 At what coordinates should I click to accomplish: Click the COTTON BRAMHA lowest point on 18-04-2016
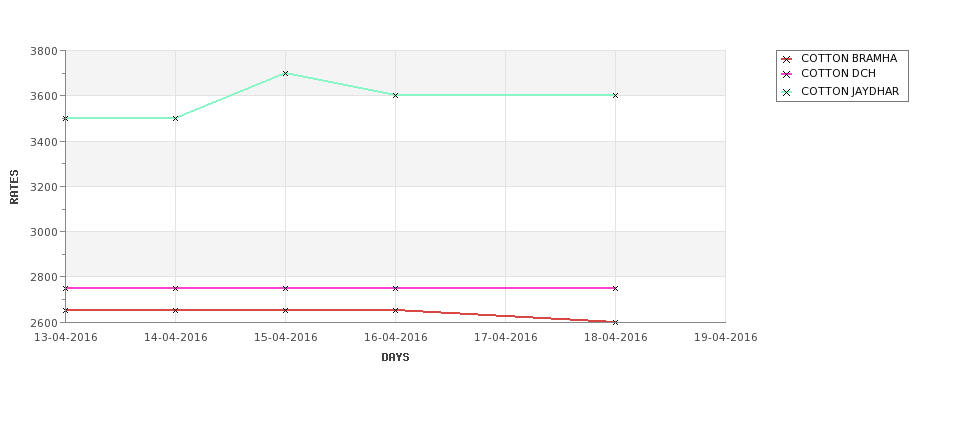click(x=616, y=322)
